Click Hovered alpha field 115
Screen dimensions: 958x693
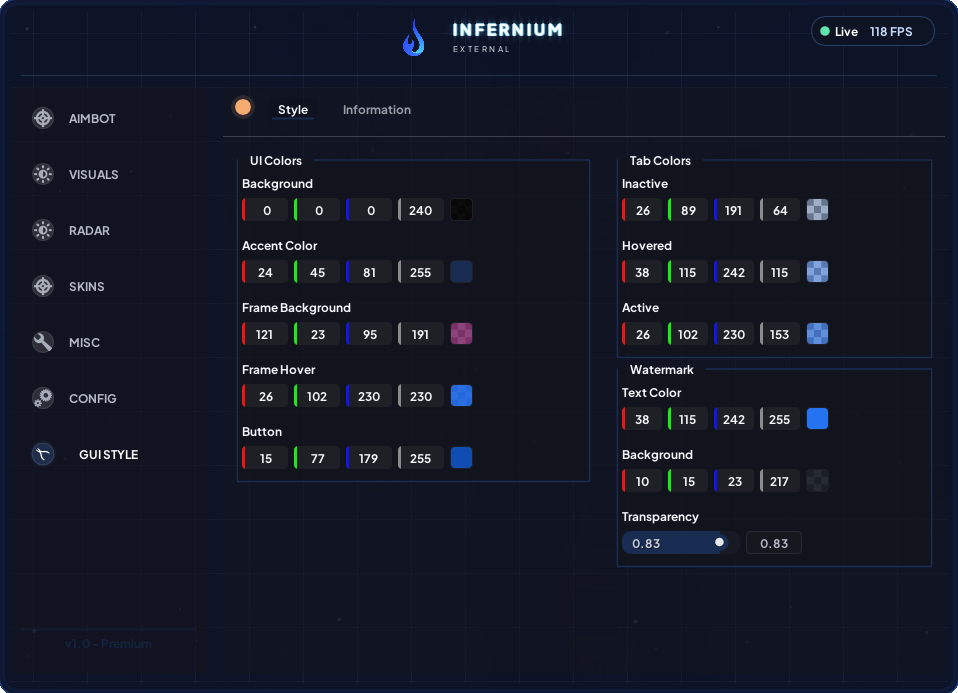(780, 273)
